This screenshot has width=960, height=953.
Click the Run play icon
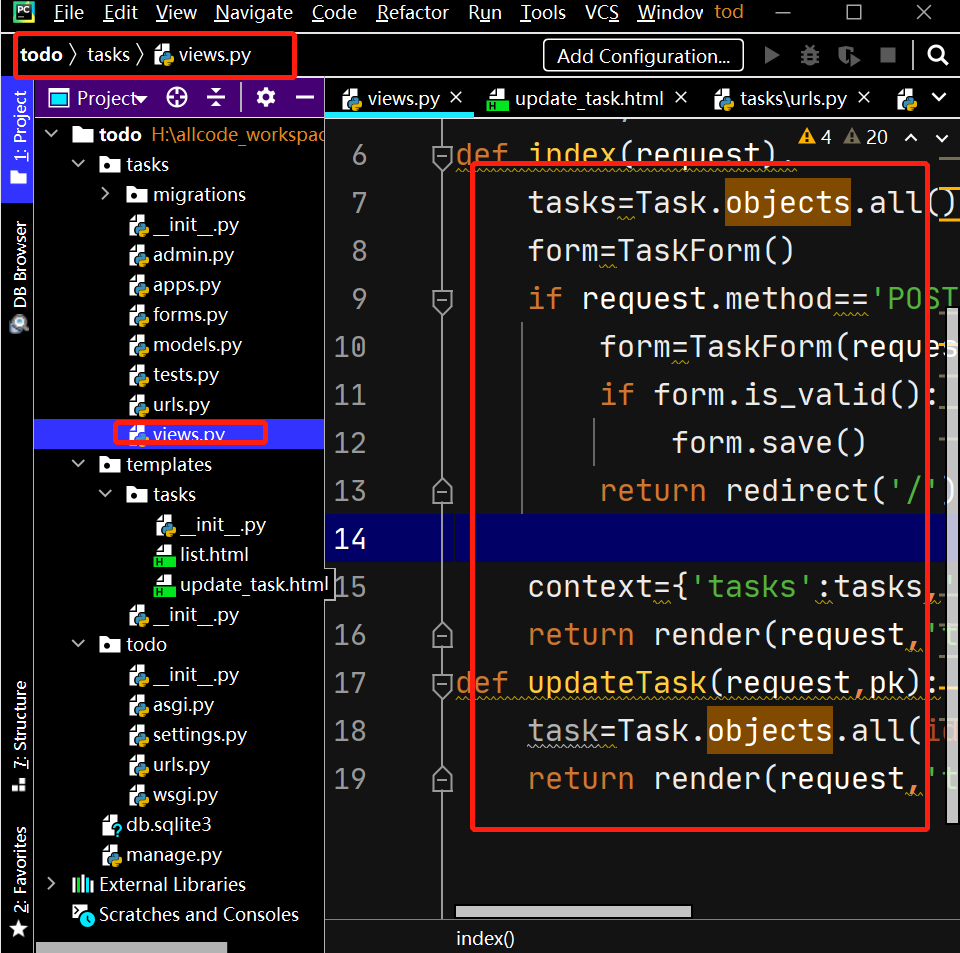click(x=771, y=56)
